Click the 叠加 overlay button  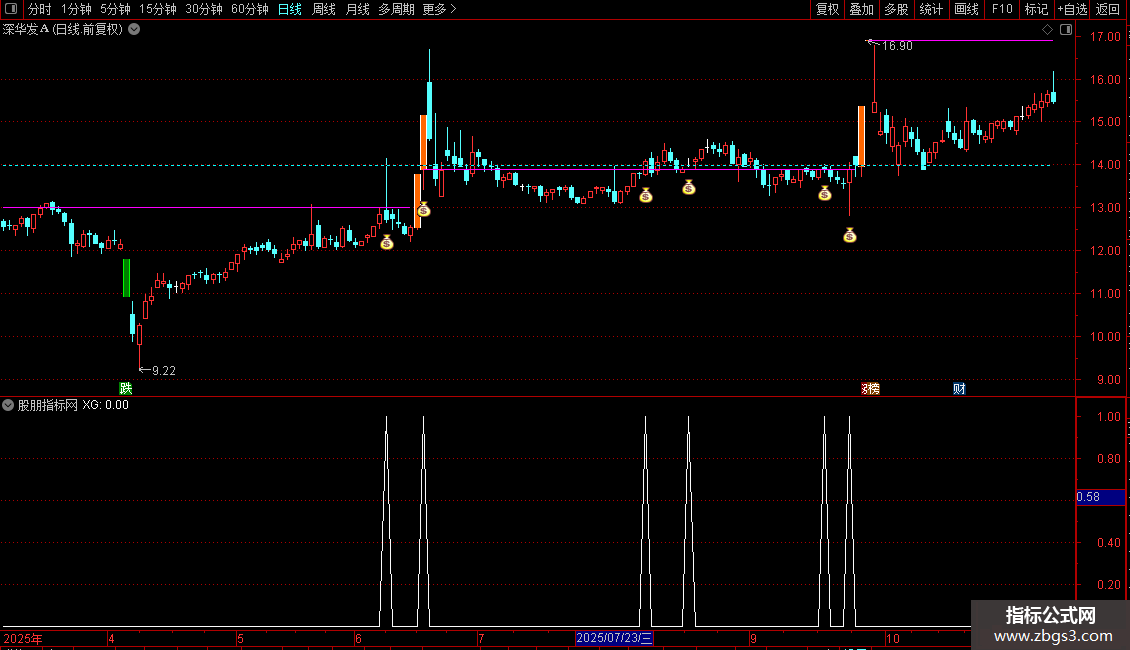[x=861, y=9]
